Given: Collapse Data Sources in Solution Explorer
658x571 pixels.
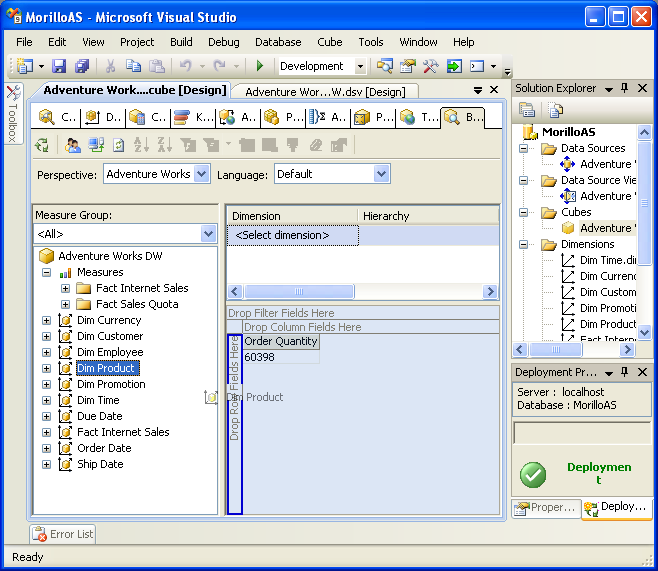Looking at the screenshot, I should (523, 148).
